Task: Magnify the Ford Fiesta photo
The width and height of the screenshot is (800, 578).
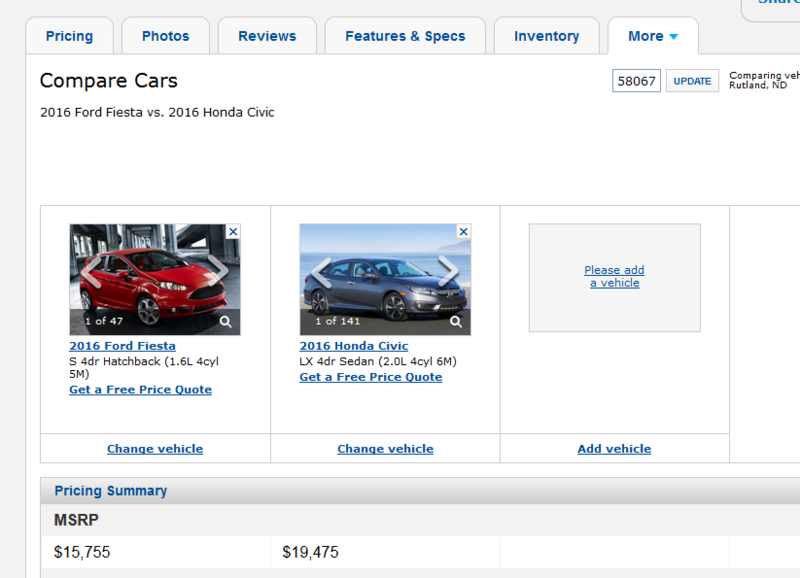Action: [226, 322]
